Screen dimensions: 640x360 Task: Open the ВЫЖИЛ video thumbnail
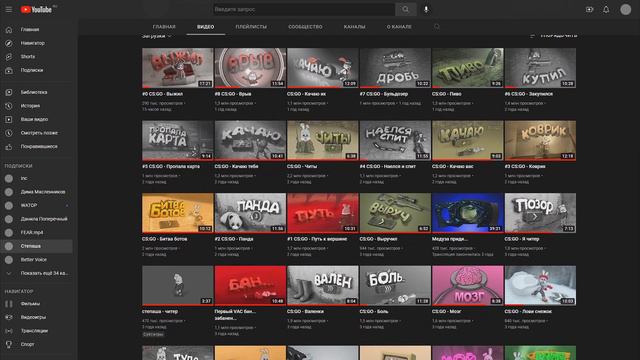tap(178, 68)
